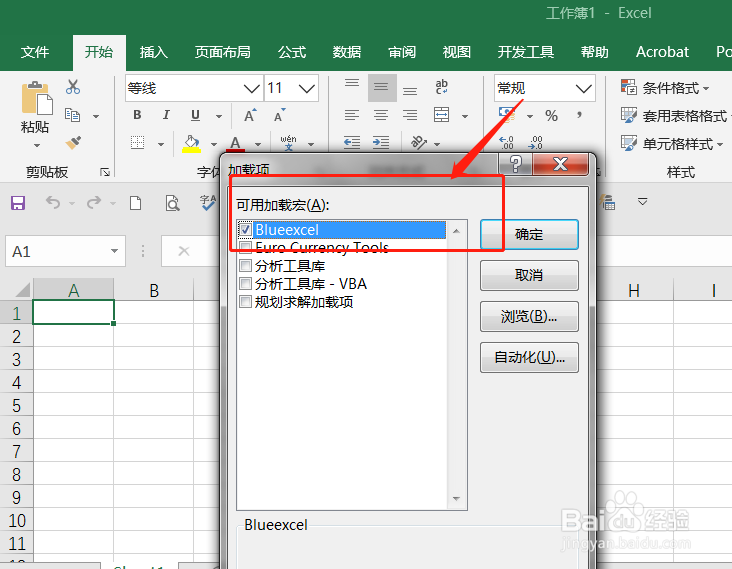
Task: Click 浏览(B)... button
Action: (529, 316)
